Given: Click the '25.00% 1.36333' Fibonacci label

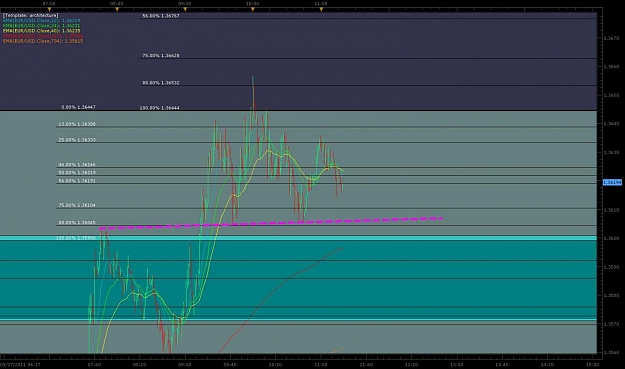Looking at the screenshot, I should click(x=77, y=140).
